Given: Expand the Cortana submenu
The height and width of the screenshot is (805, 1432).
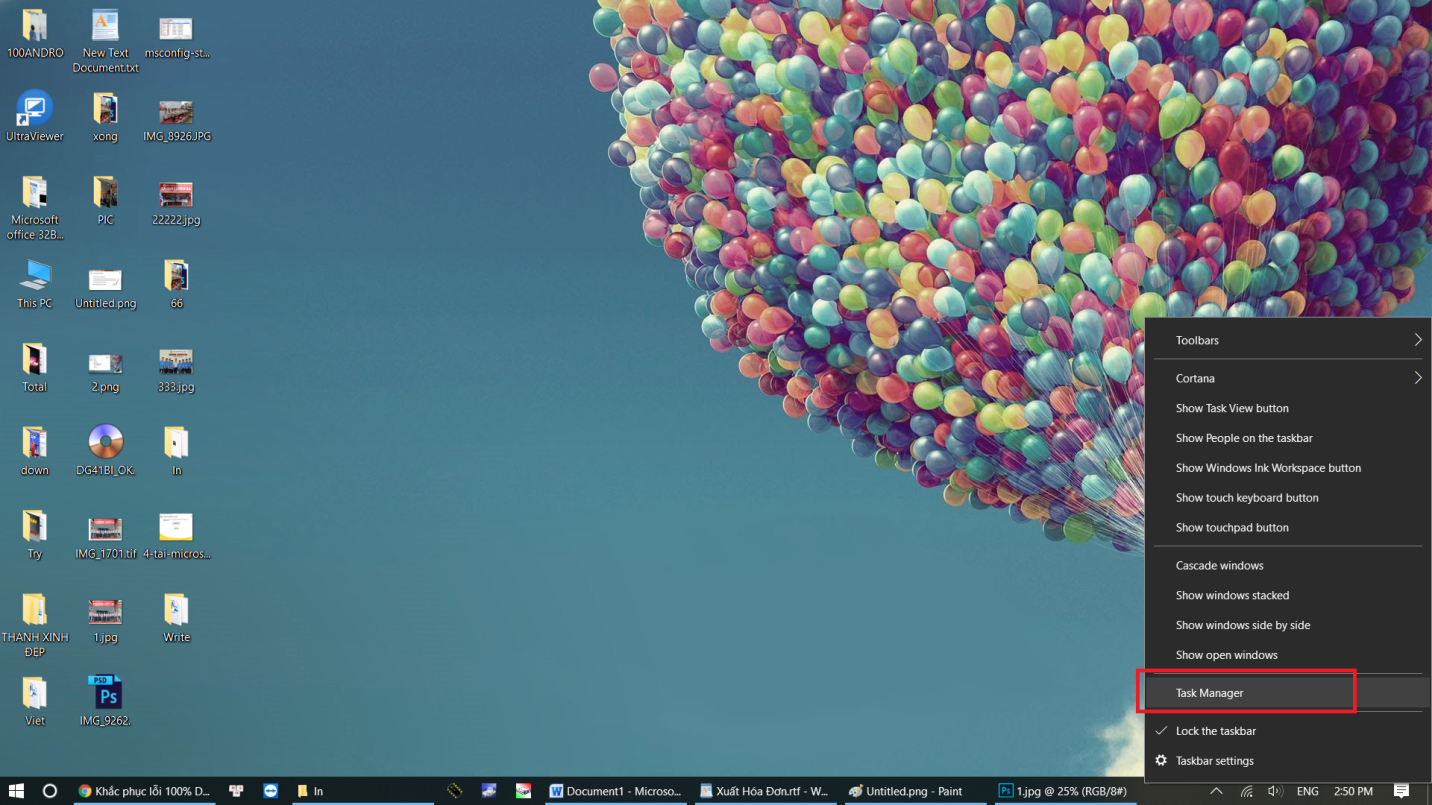Looking at the screenshot, I should 1288,378.
